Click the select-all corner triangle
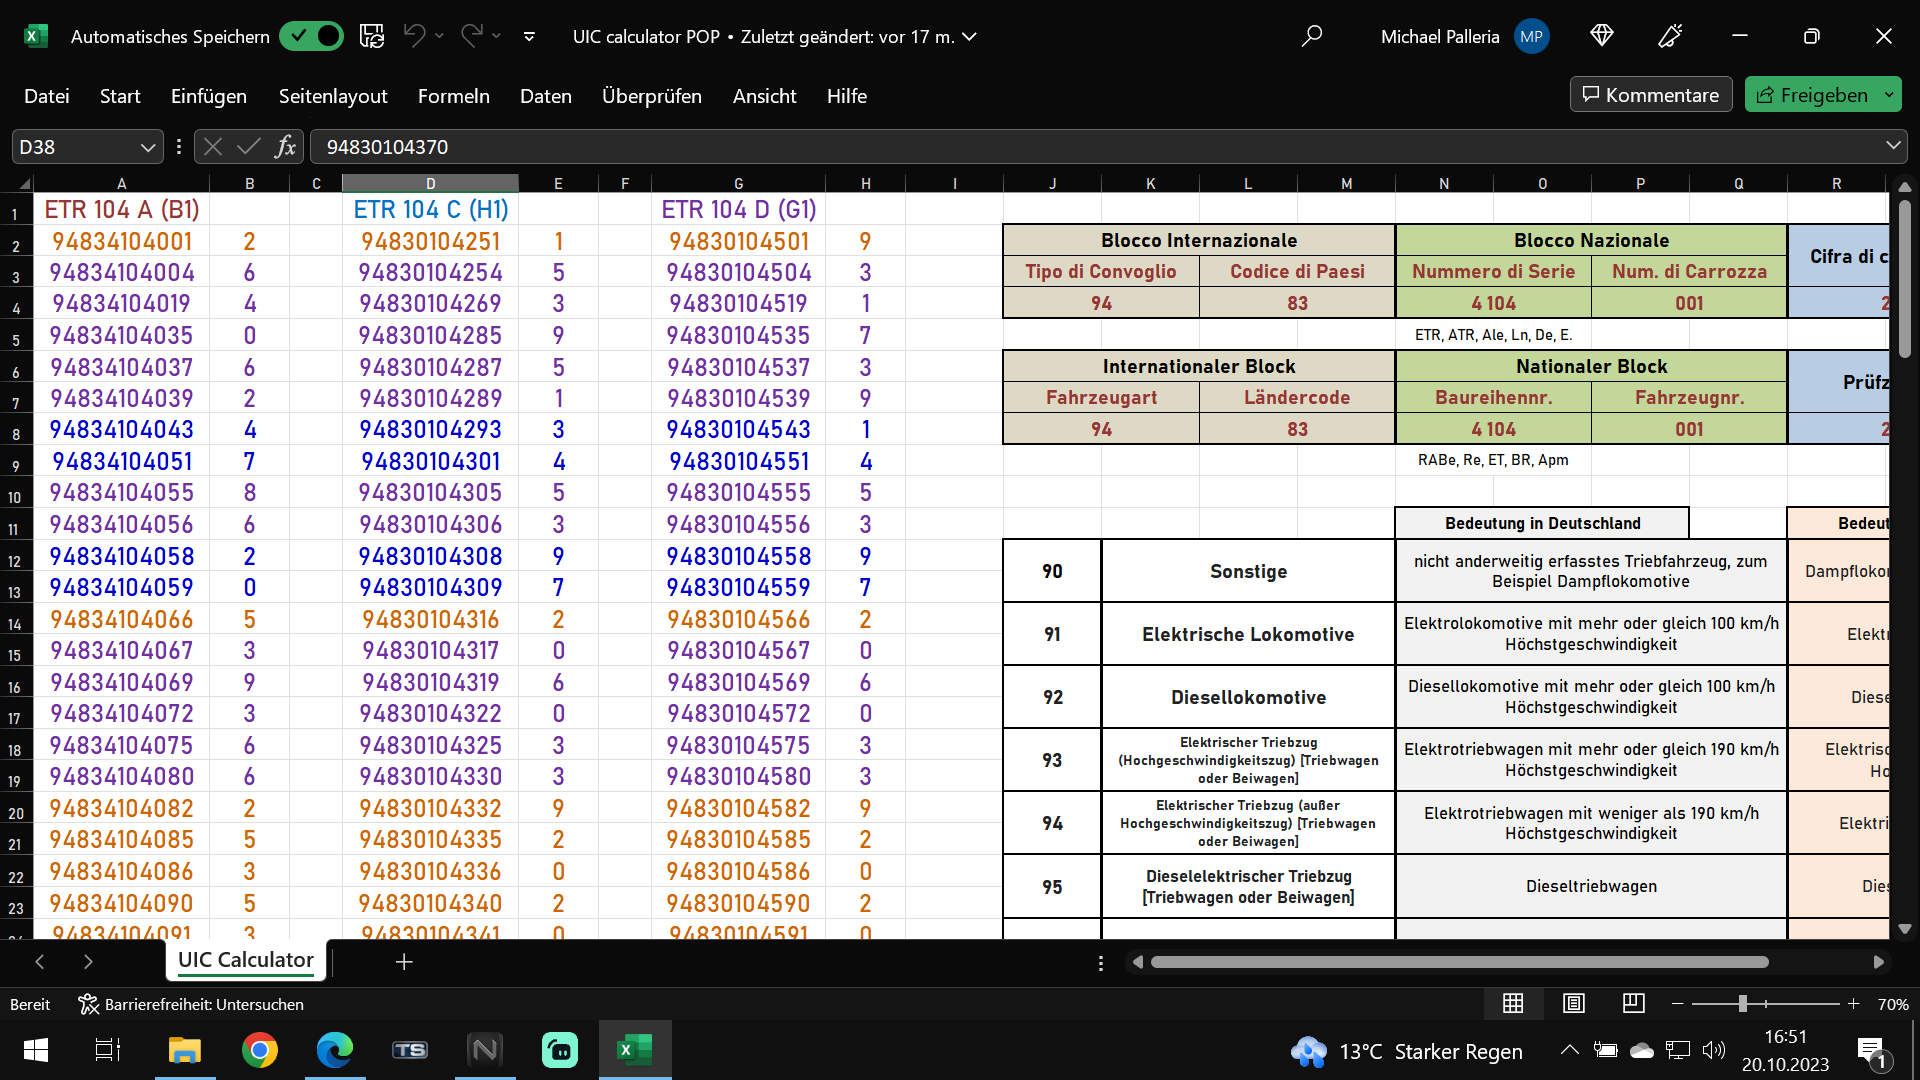1920x1080 pixels. (x=24, y=184)
